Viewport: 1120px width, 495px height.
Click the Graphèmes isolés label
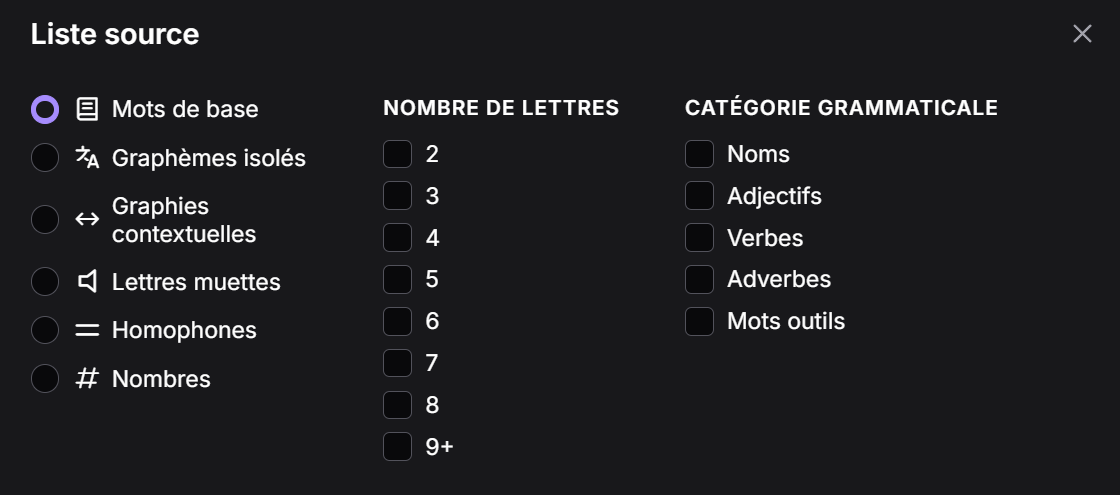(209, 158)
